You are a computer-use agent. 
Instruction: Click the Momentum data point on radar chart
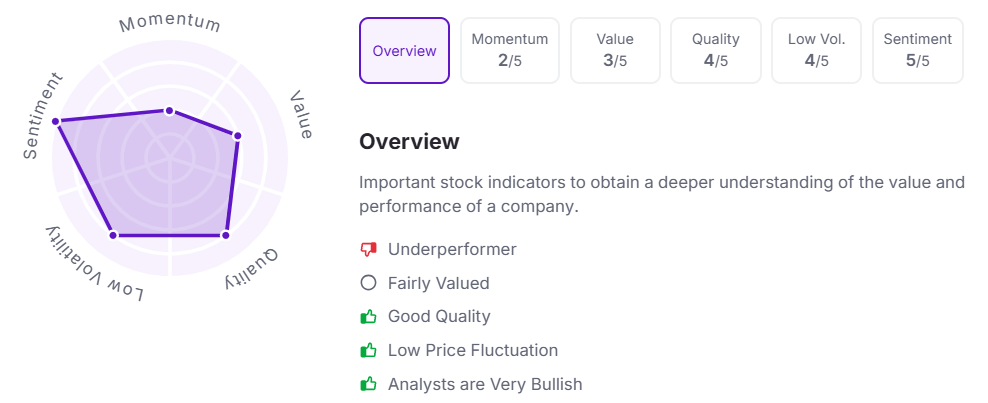click(169, 110)
